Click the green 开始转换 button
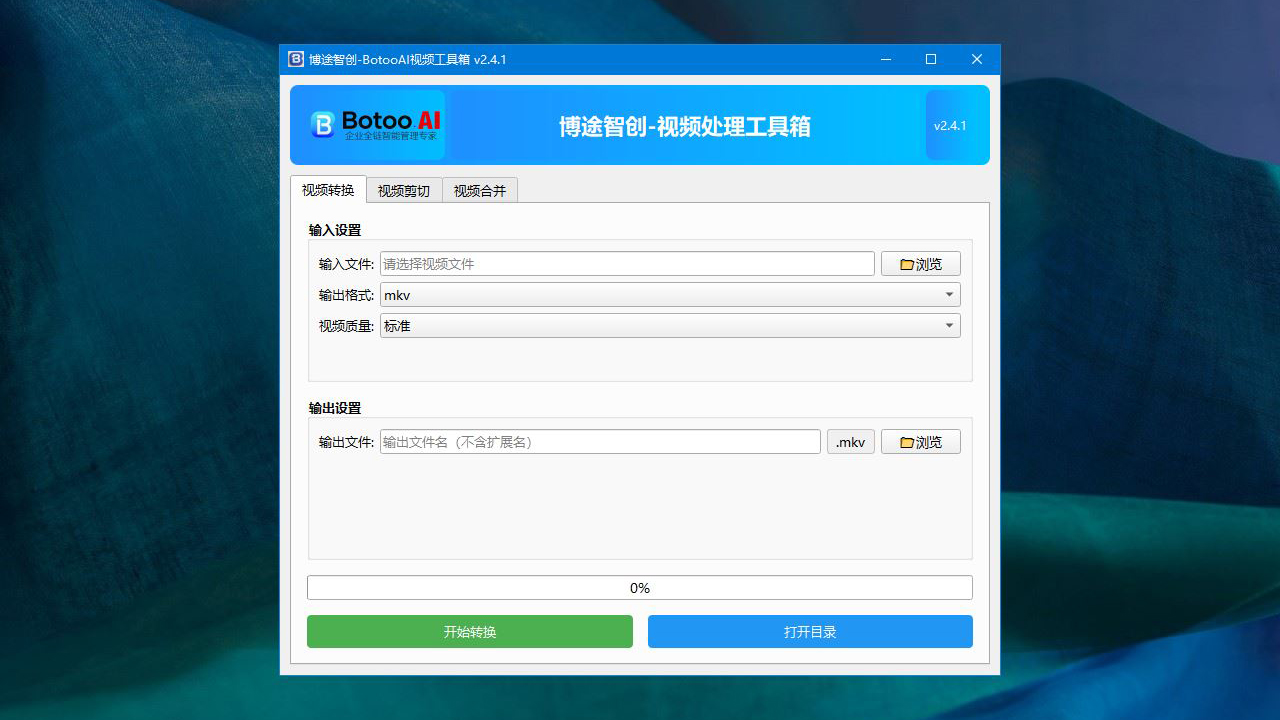The width and height of the screenshot is (1280, 720). coord(469,631)
